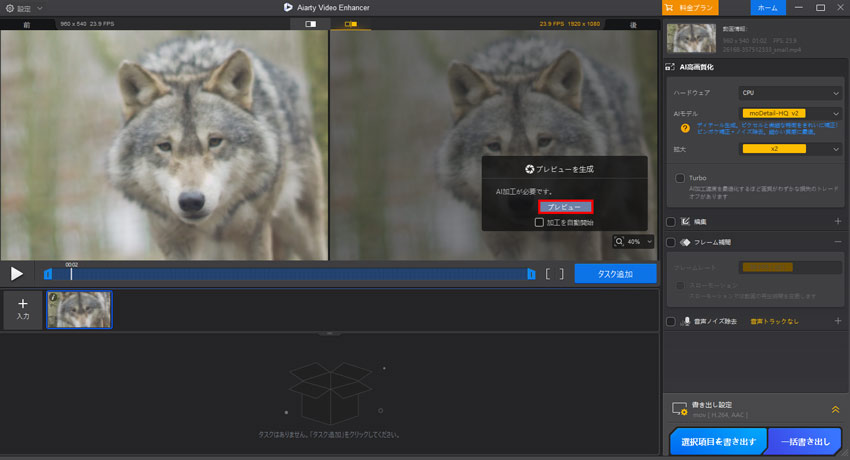Select the 前 preview label tab
The image size is (850, 460).
27,24
